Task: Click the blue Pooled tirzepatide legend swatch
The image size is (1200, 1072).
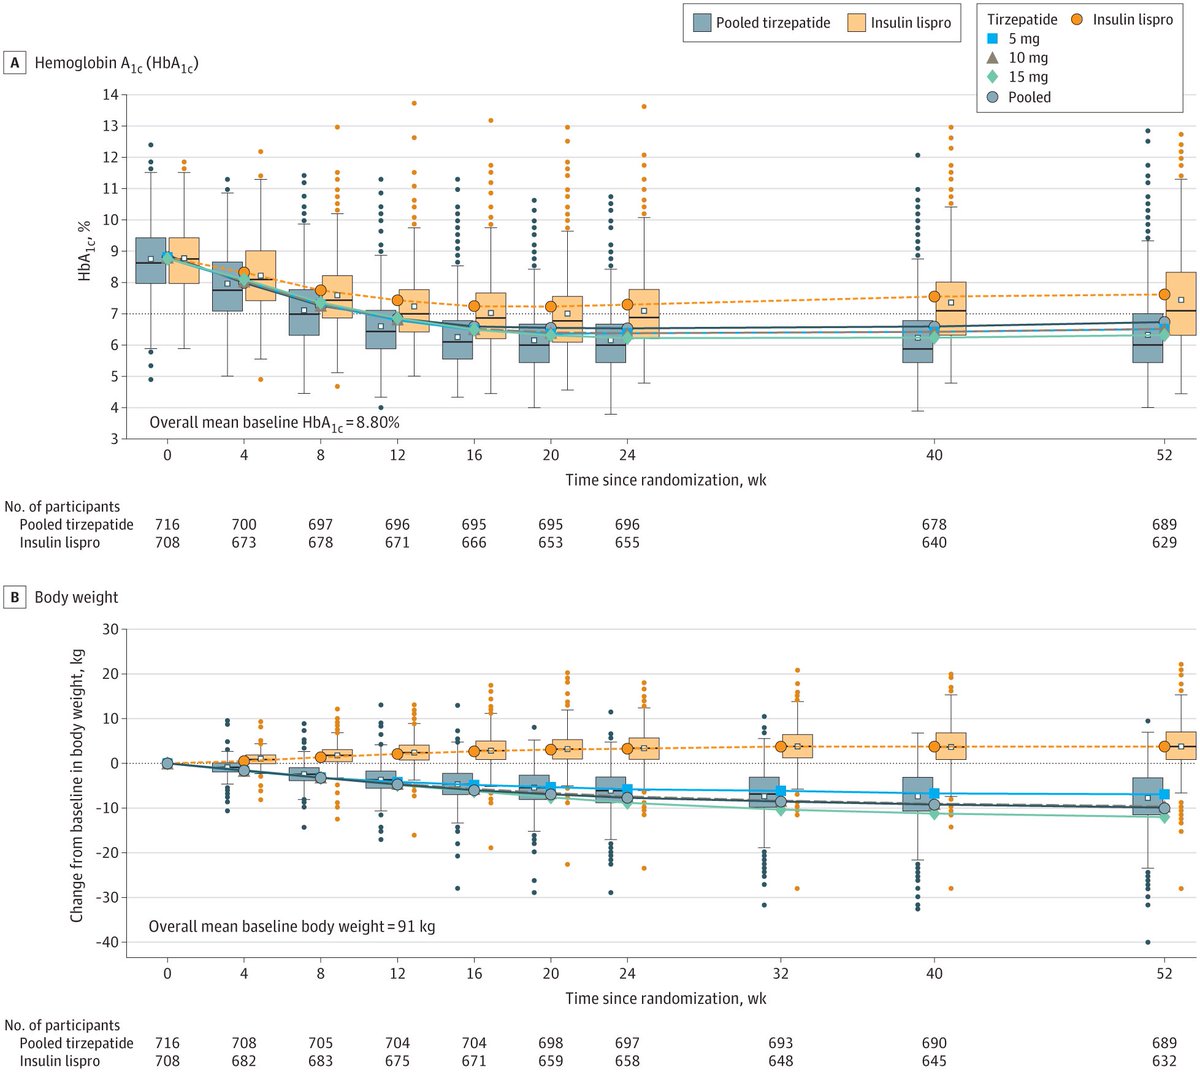Action: pyautogui.click(x=700, y=23)
